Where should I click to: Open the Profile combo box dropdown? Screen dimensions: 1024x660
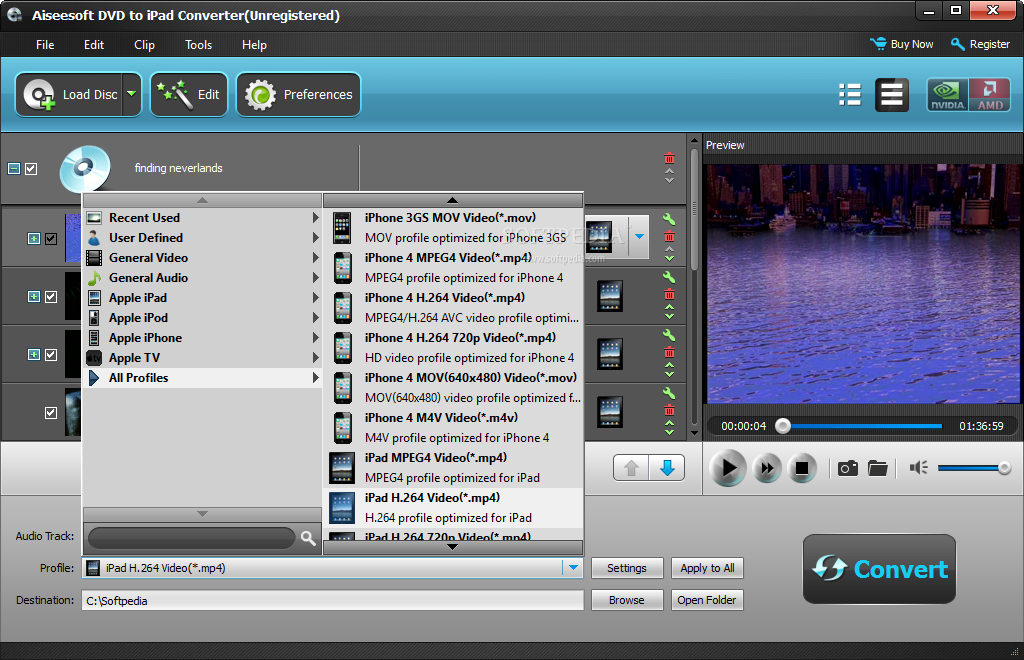(573, 568)
